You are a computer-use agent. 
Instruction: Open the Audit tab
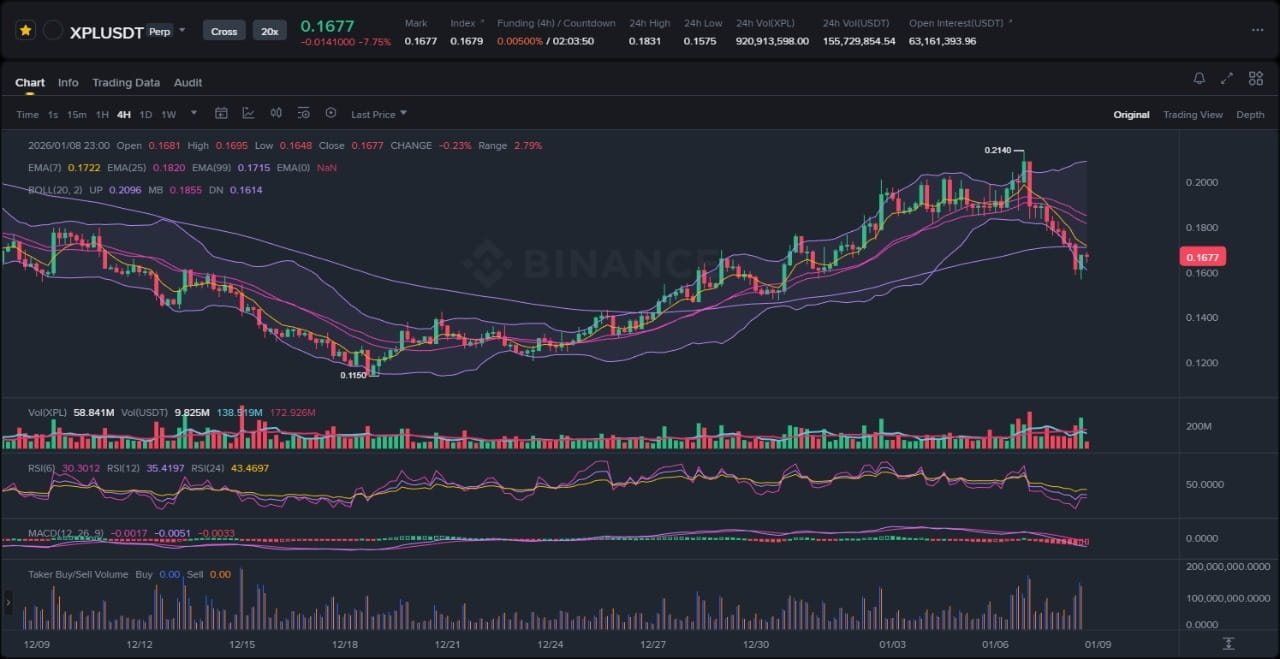click(x=188, y=83)
